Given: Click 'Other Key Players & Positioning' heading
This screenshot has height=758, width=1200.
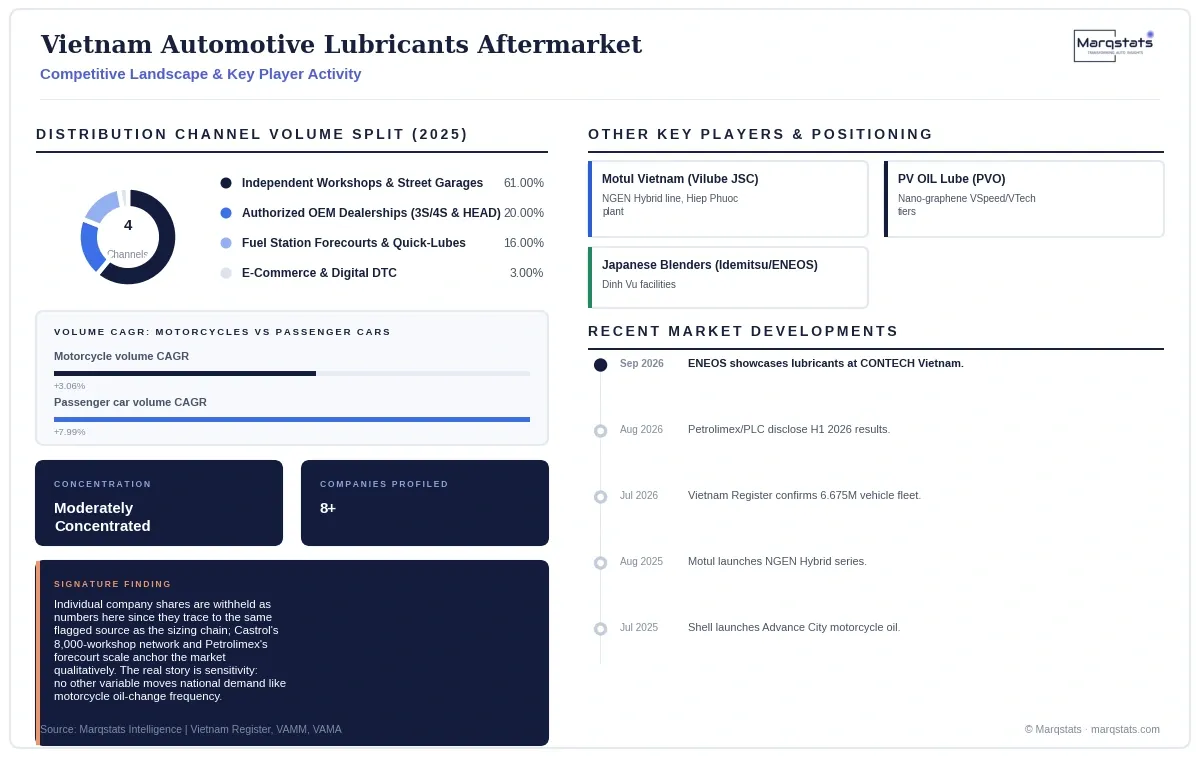Looking at the screenshot, I should [760, 134].
